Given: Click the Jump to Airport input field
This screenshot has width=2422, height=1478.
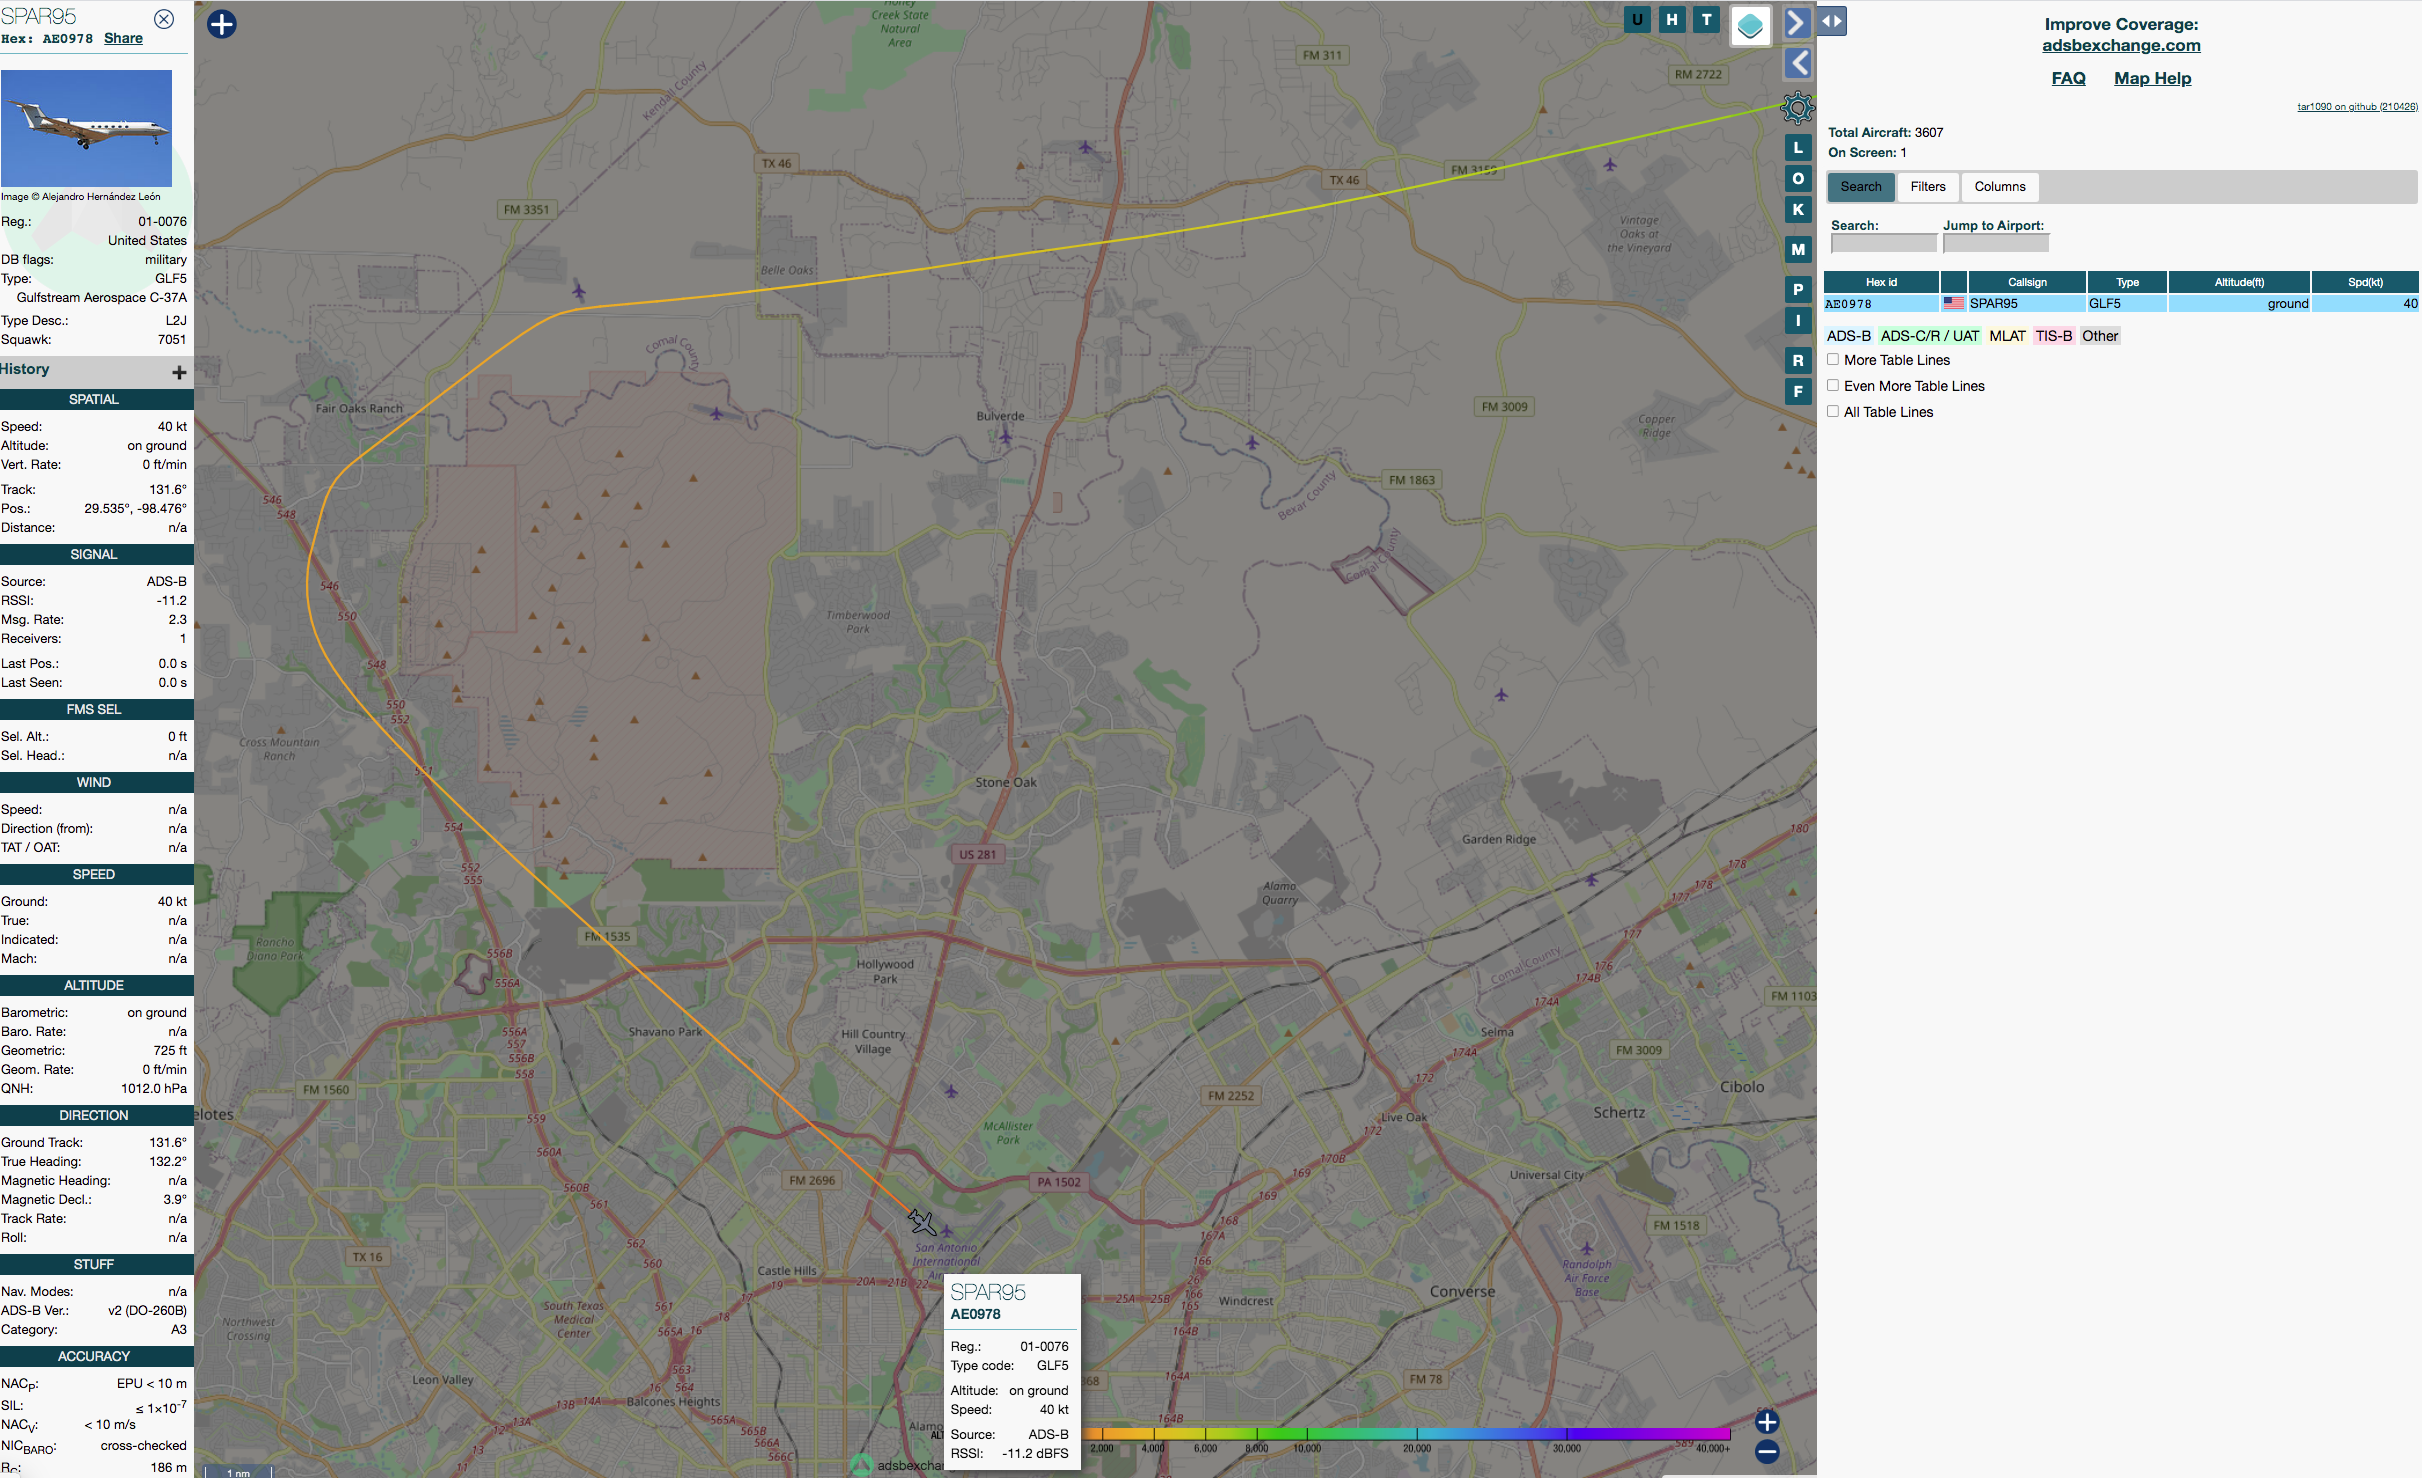Looking at the screenshot, I should point(1996,243).
